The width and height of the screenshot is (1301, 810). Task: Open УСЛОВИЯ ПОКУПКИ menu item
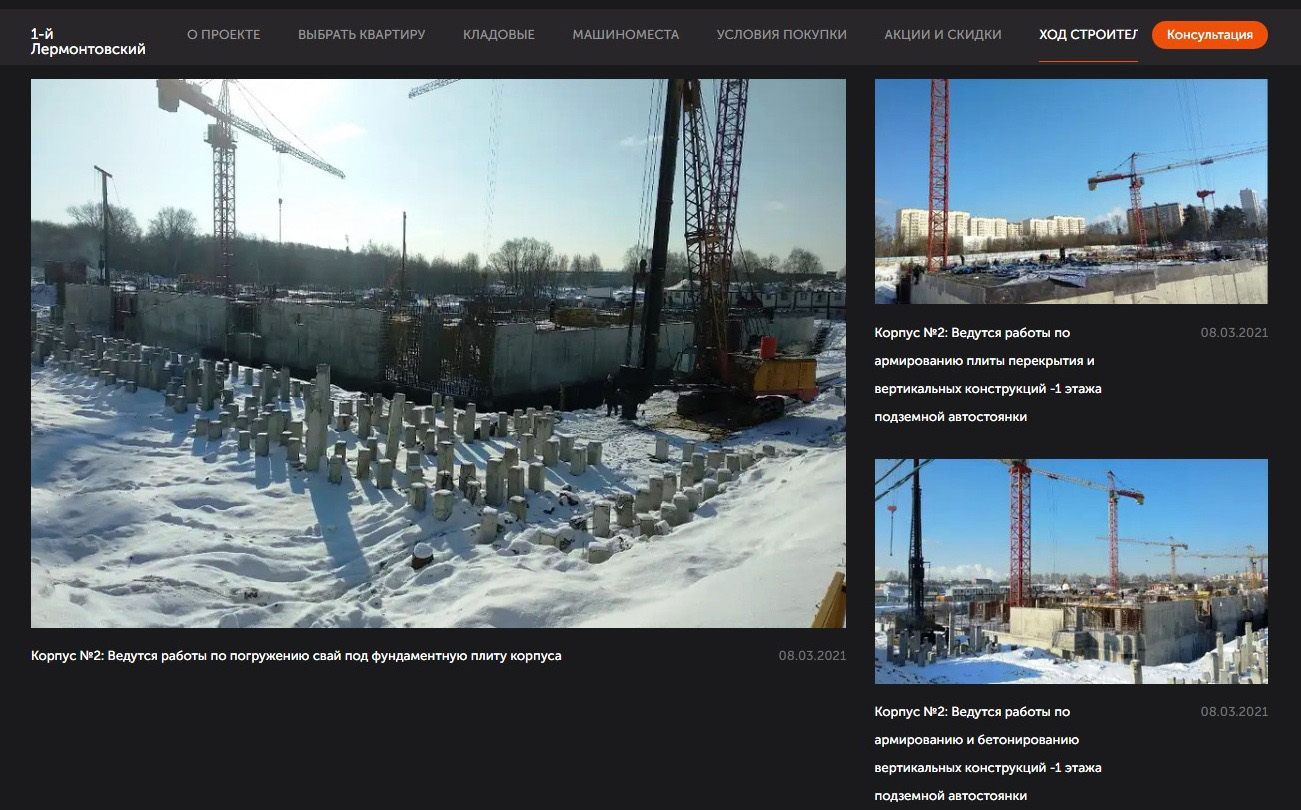[782, 35]
